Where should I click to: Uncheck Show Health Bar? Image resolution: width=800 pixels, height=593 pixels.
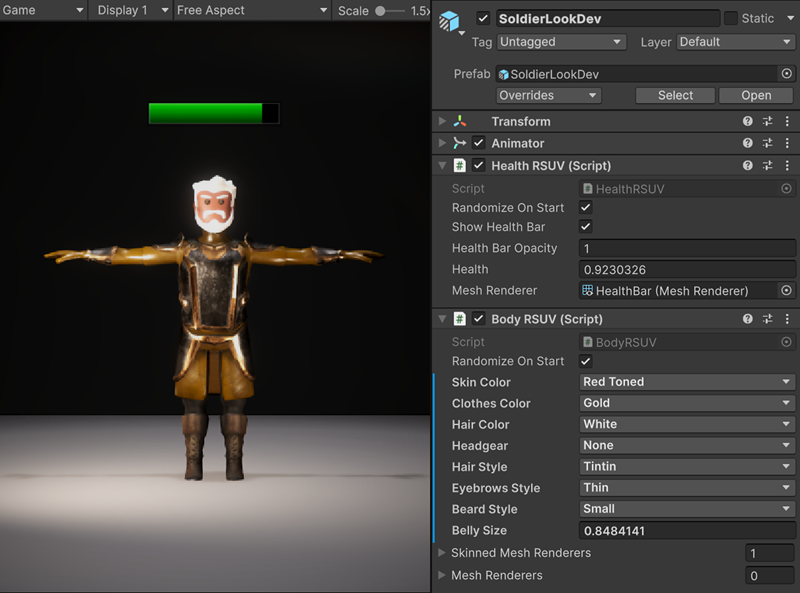click(585, 227)
